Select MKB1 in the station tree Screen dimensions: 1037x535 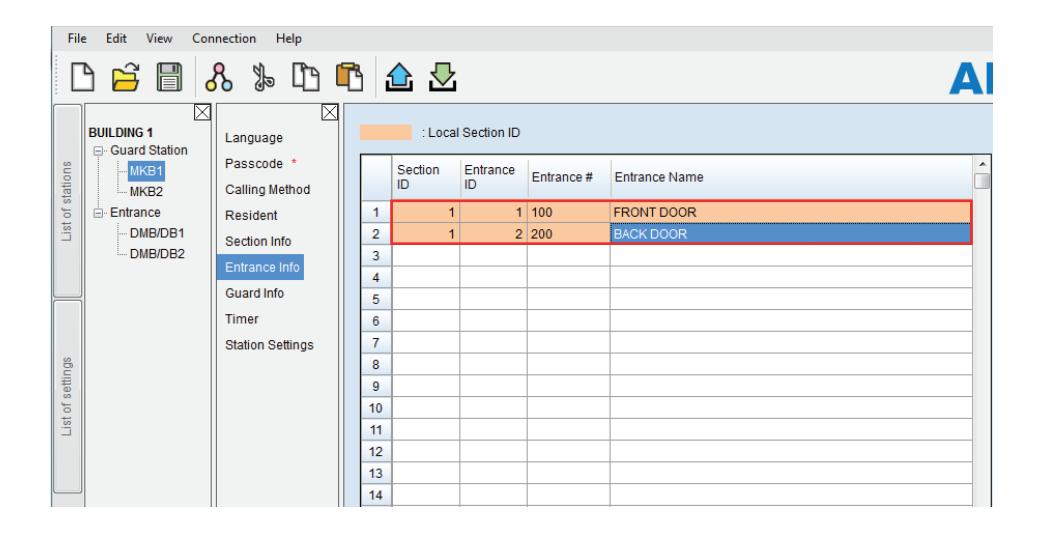[146, 171]
